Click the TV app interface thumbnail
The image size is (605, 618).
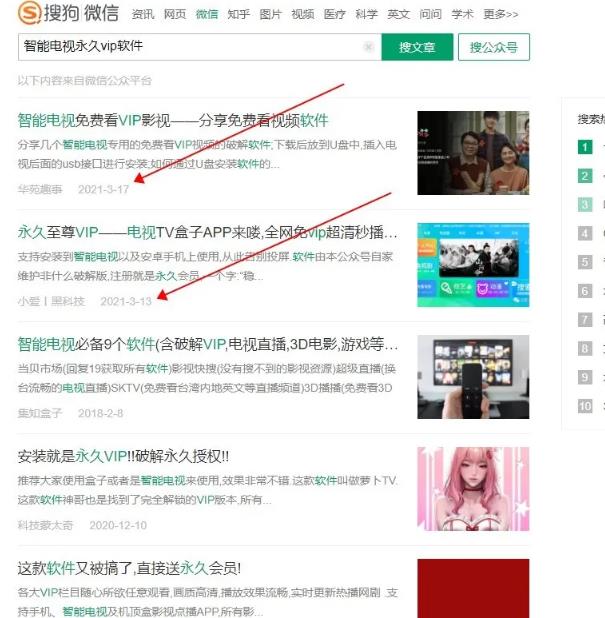[473, 265]
